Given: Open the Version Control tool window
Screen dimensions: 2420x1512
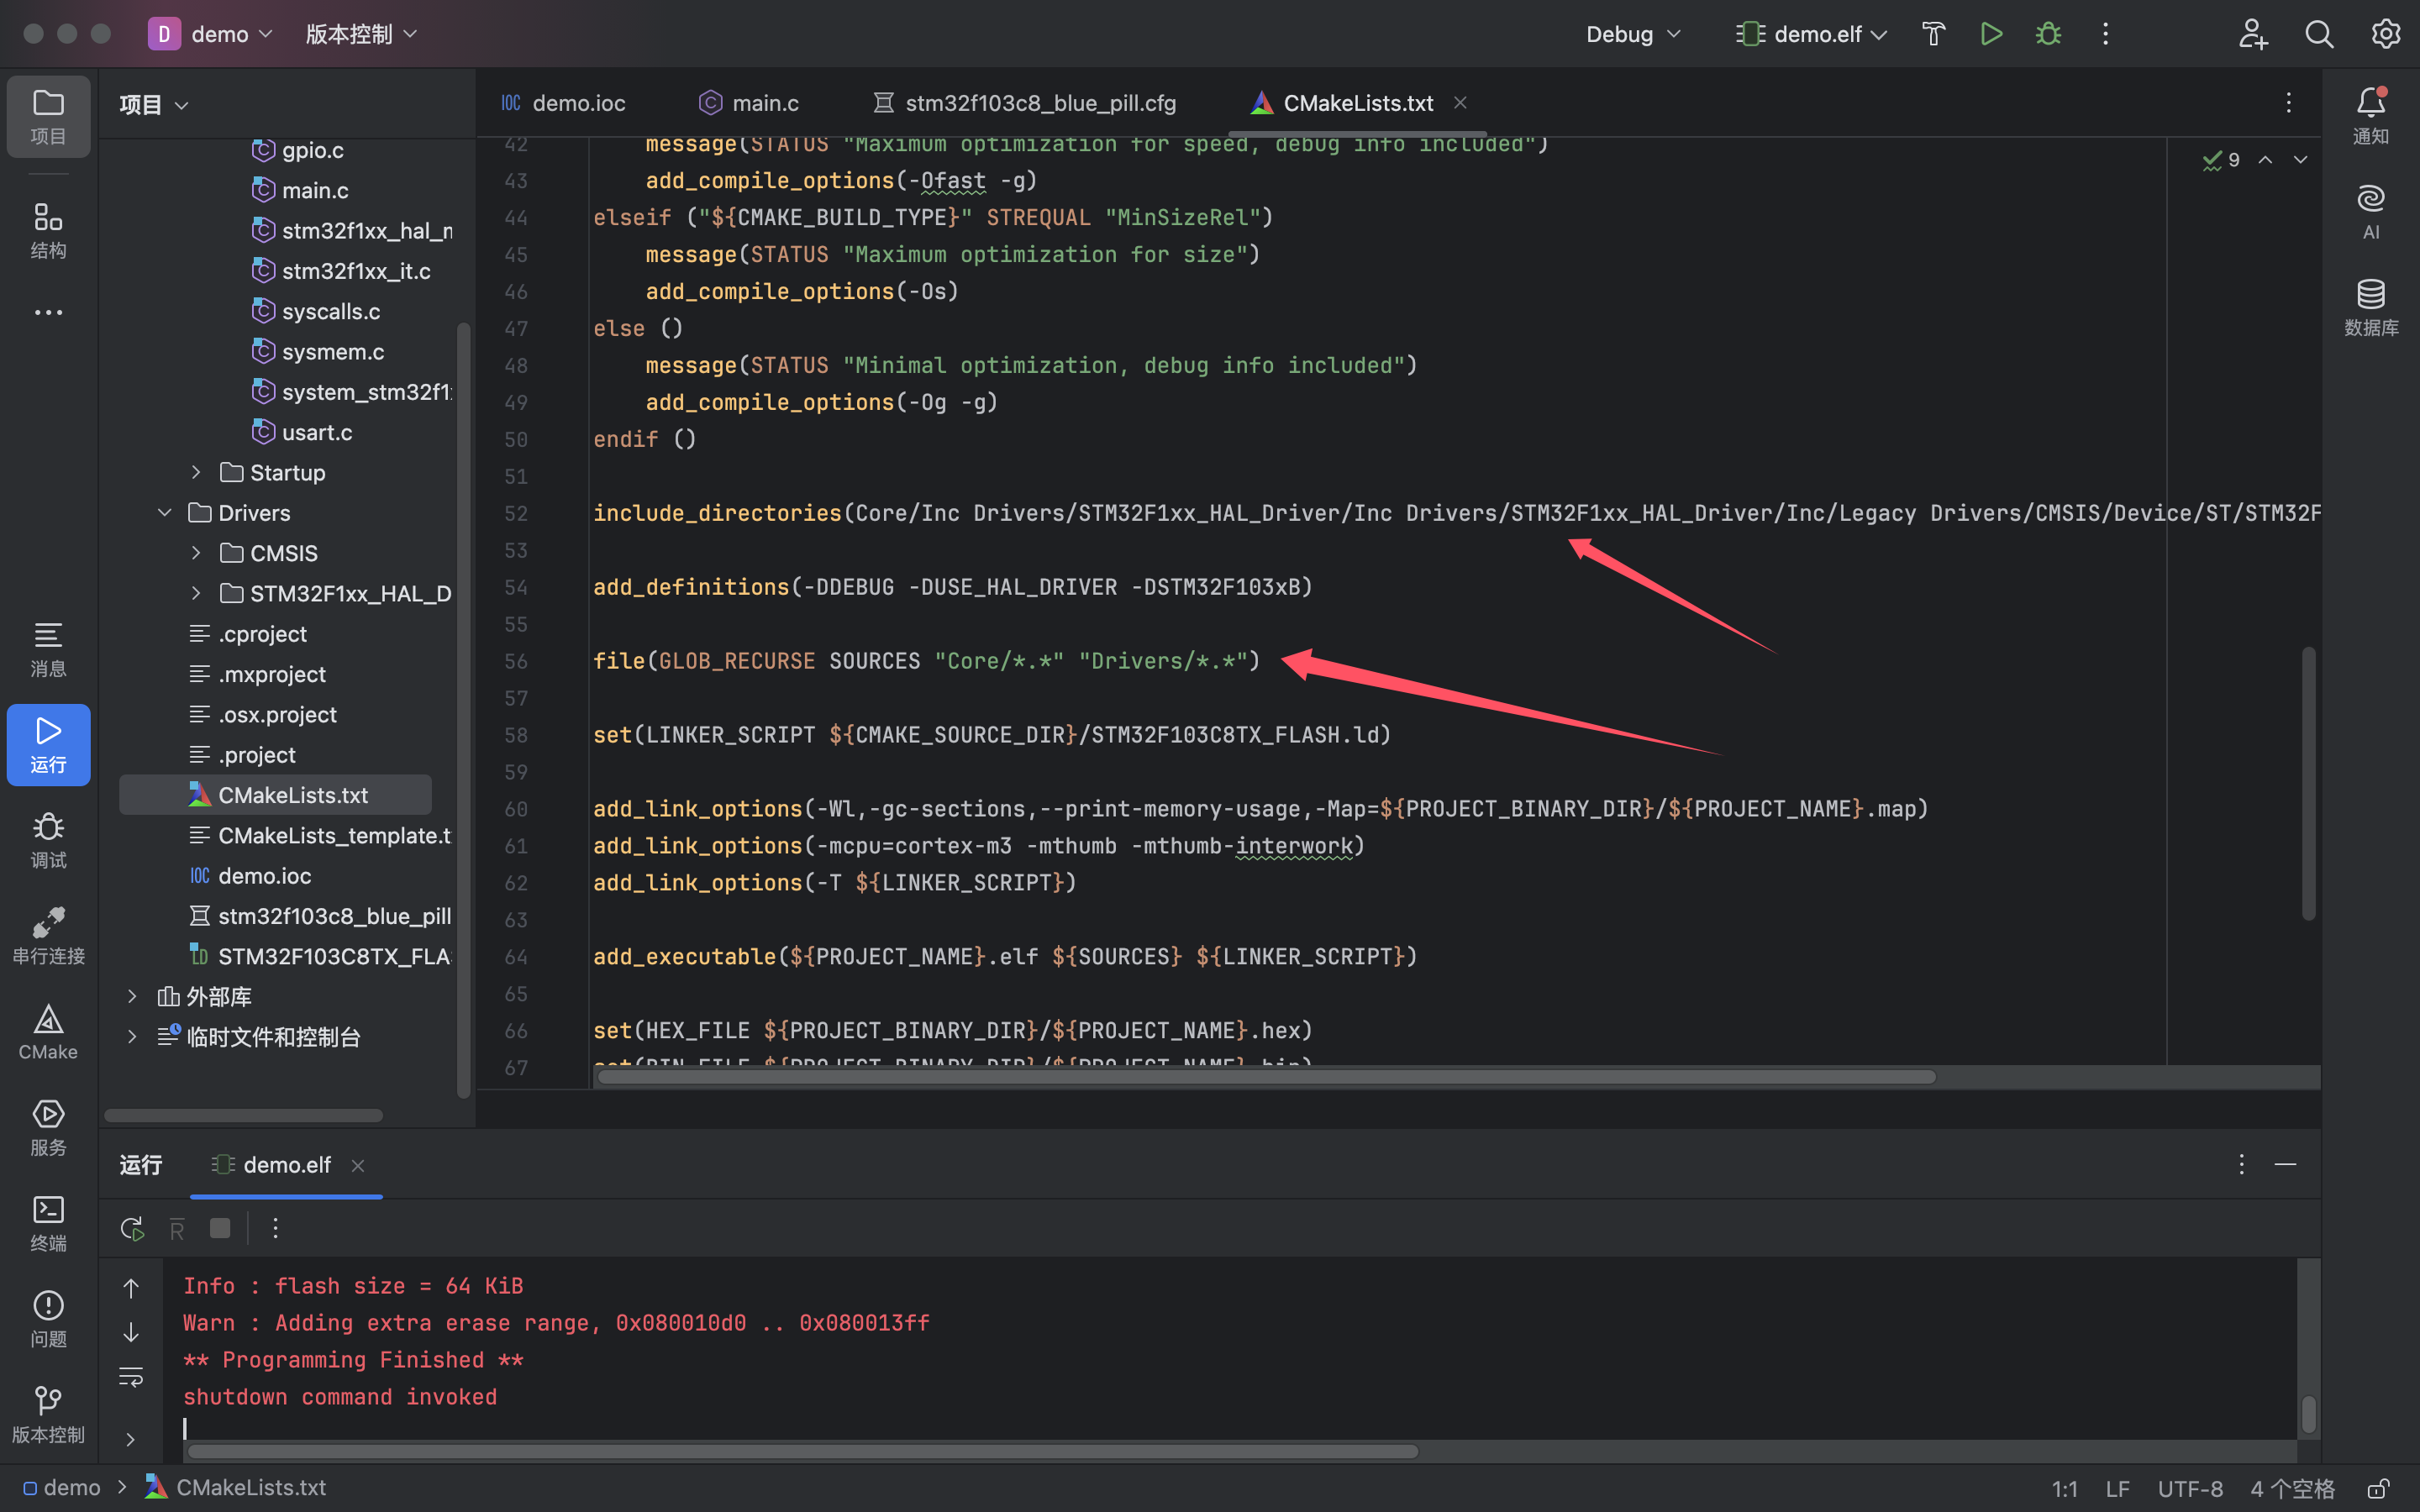Looking at the screenshot, I should pyautogui.click(x=48, y=1415).
